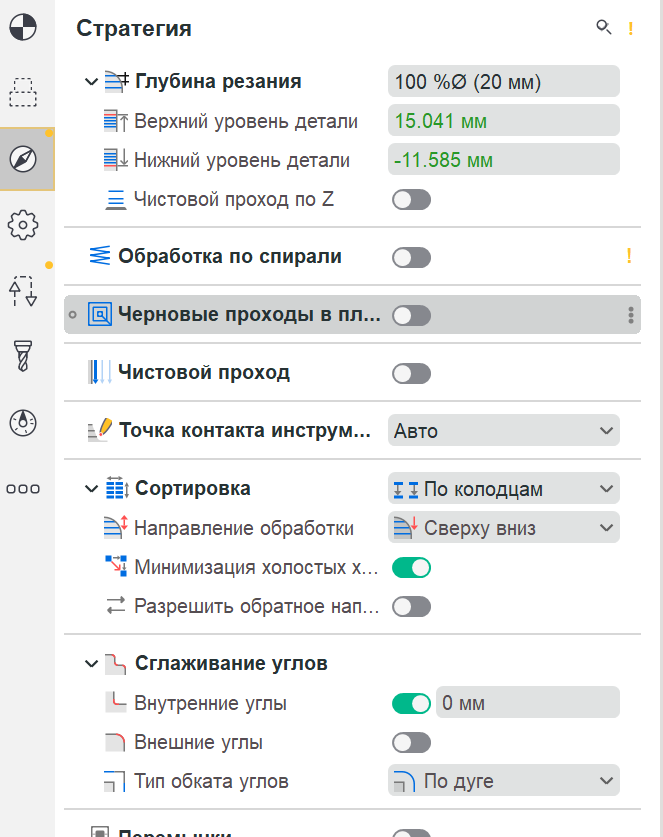The image size is (663, 837).
Task: Click the Разрешить обратное направление arrows icon
Action: 116,606
